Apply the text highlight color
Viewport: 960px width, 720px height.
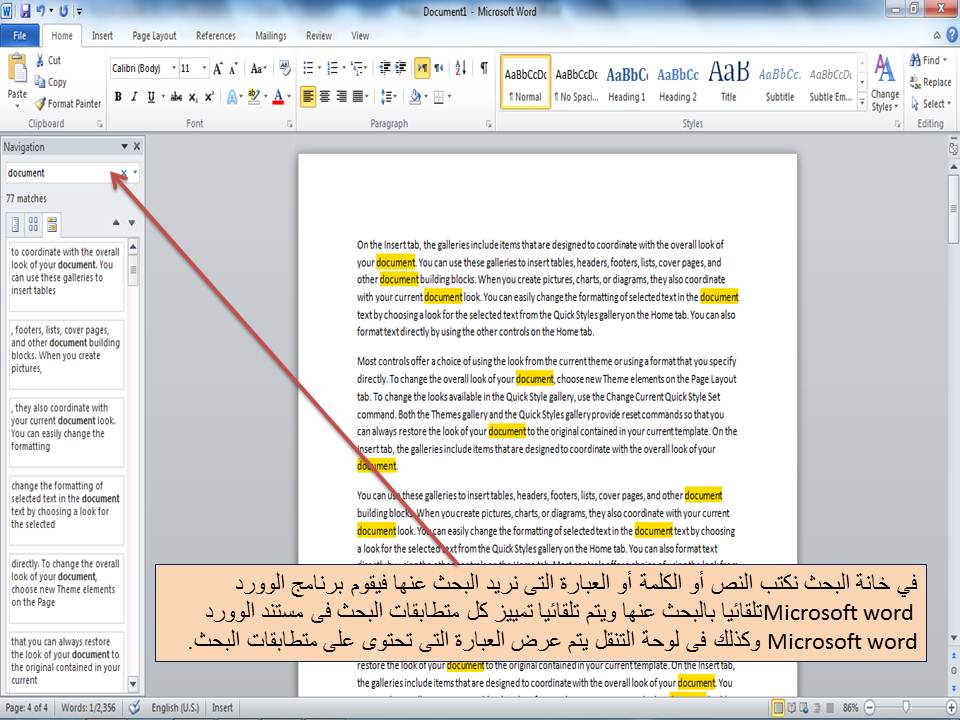click(x=254, y=97)
